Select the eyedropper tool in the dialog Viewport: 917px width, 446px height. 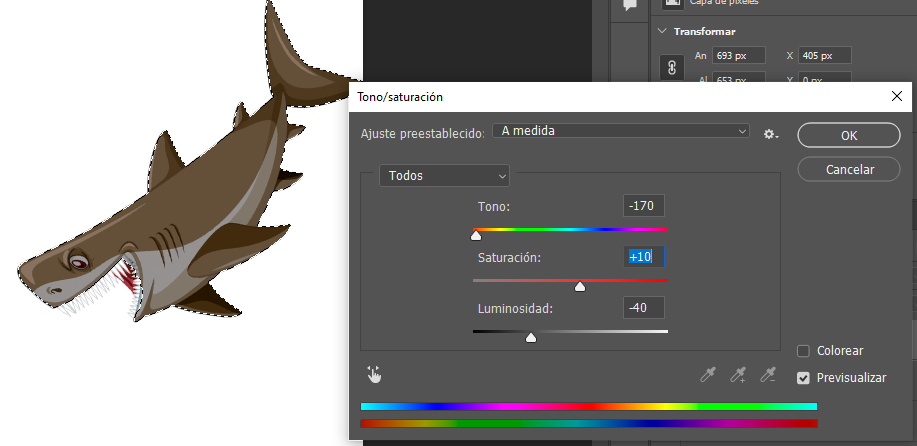(708, 375)
